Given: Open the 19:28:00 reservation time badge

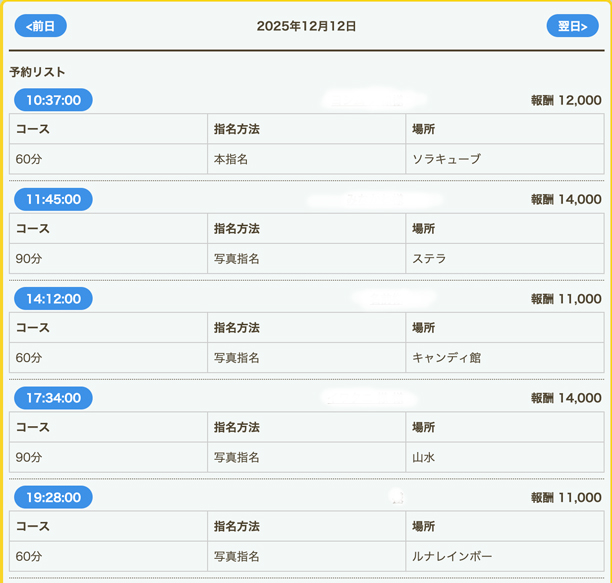Looking at the screenshot, I should (53, 497).
